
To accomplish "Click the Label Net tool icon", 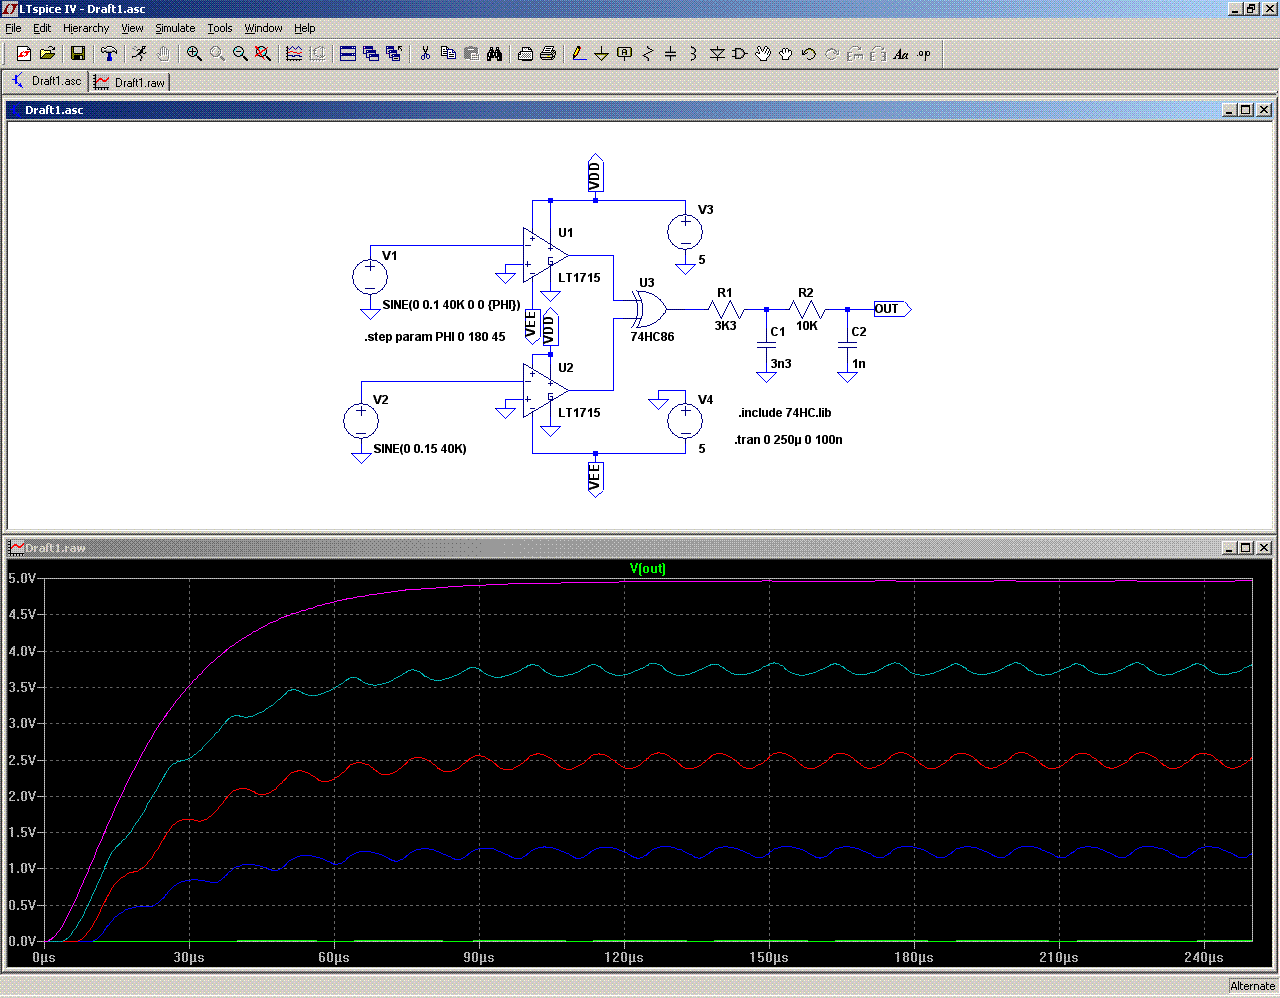I will [x=624, y=54].
